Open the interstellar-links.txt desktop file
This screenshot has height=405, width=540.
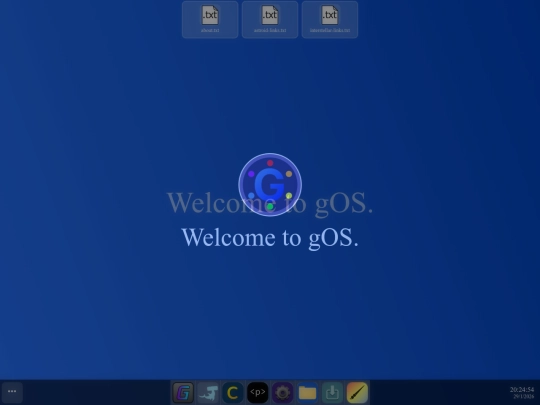[x=330, y=20]
